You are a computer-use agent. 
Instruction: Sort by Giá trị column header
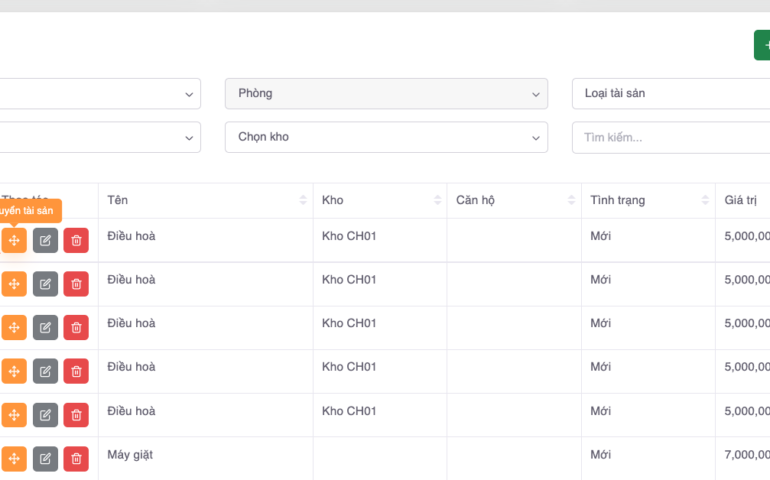click(x=745, y=201)
